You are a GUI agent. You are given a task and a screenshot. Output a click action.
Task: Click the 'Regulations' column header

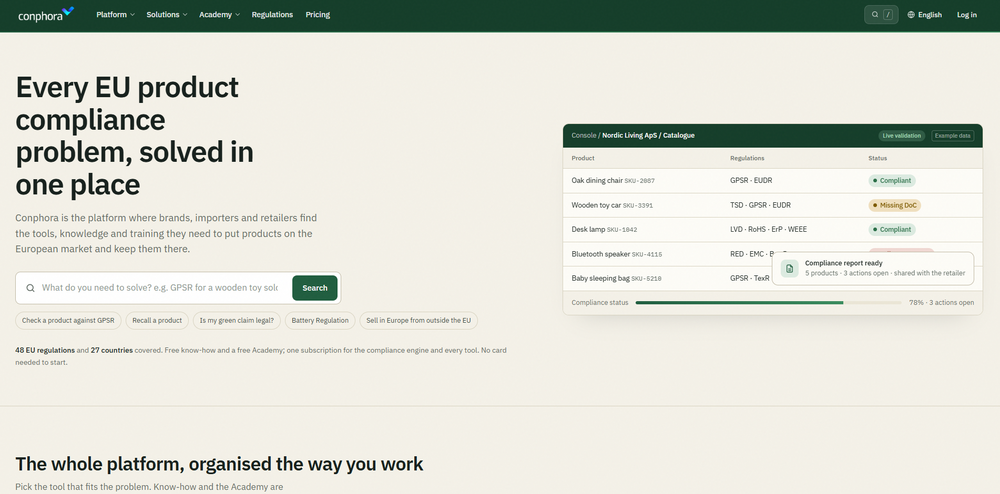coord(747,158)
